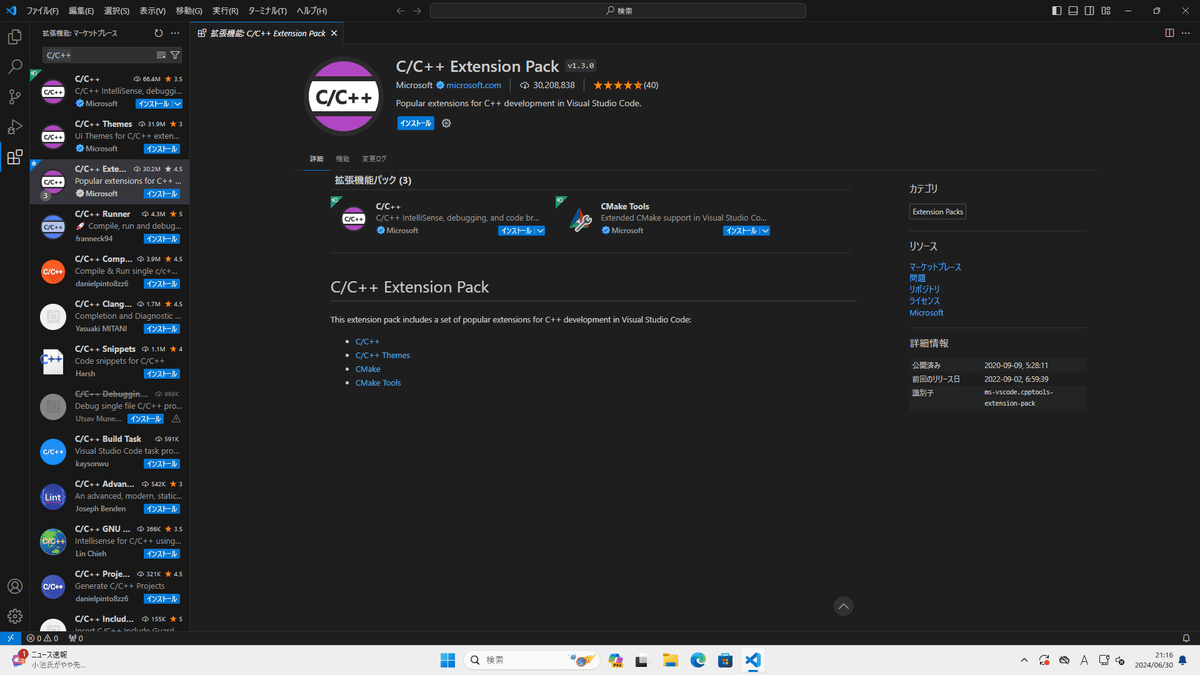Open Visual Studio Code from the taskbar
1200x675 pixels.
[752, 660]
